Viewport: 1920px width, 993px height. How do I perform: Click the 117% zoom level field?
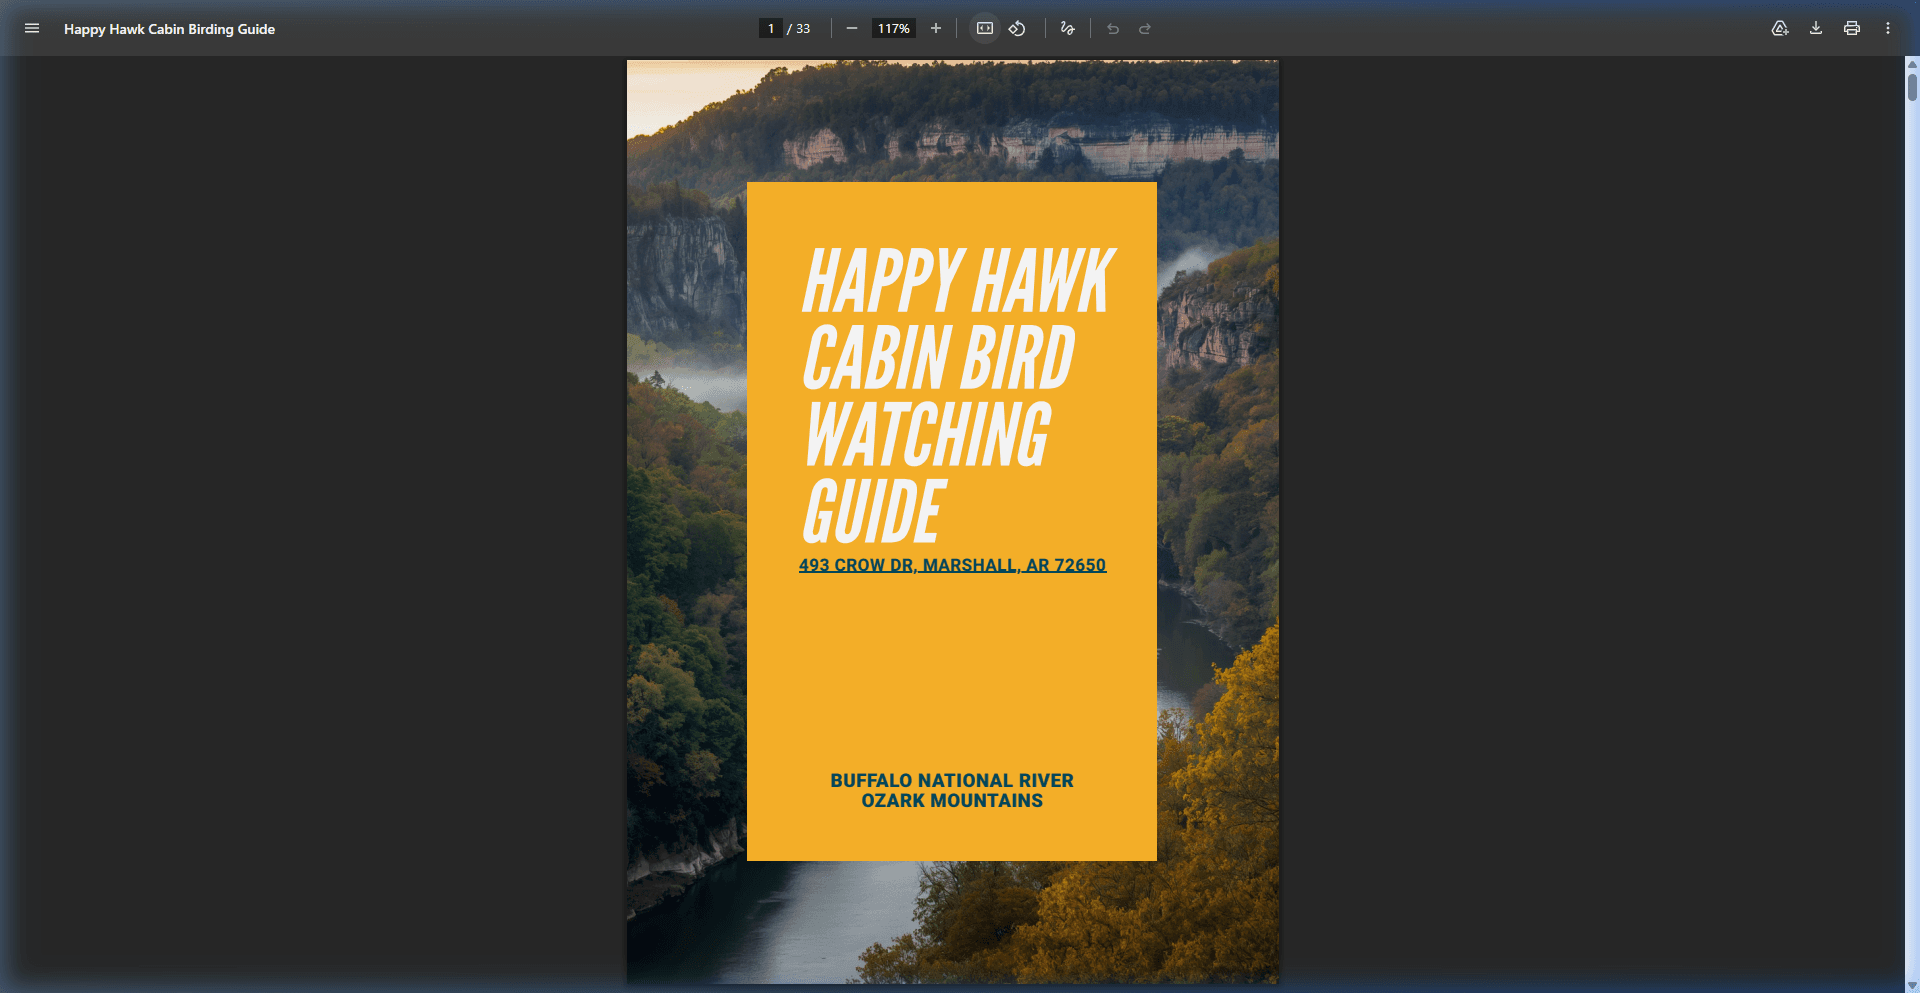click(x=893, y=28)
